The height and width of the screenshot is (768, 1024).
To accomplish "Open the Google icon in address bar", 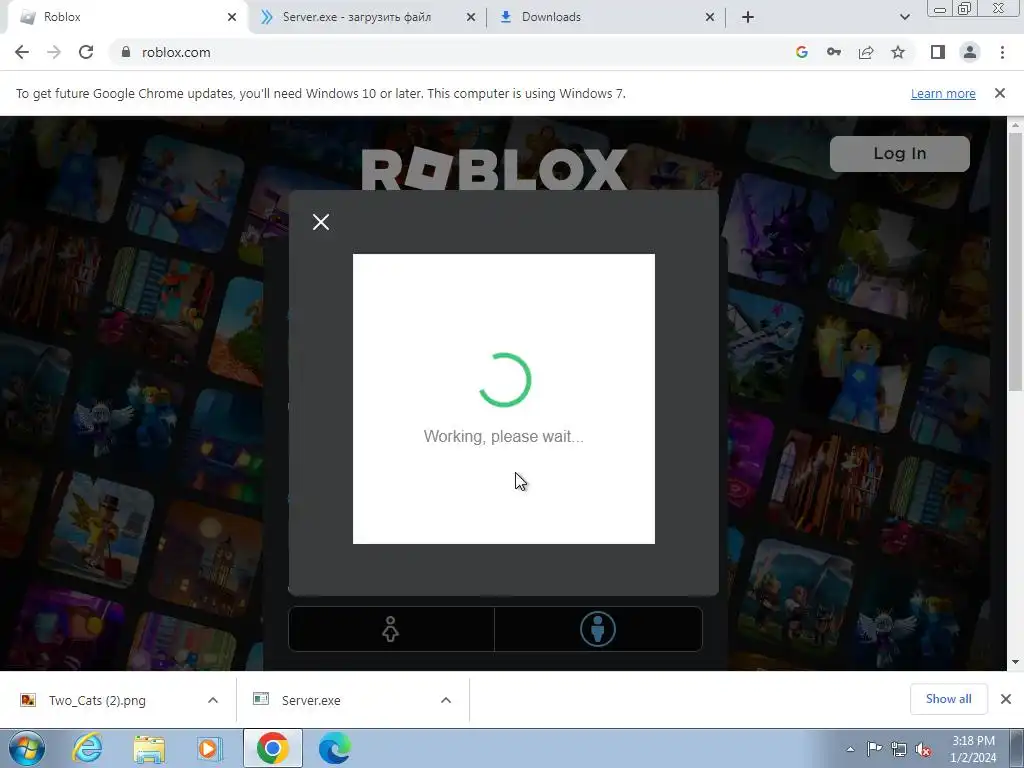I will click(x=802, y=52).
